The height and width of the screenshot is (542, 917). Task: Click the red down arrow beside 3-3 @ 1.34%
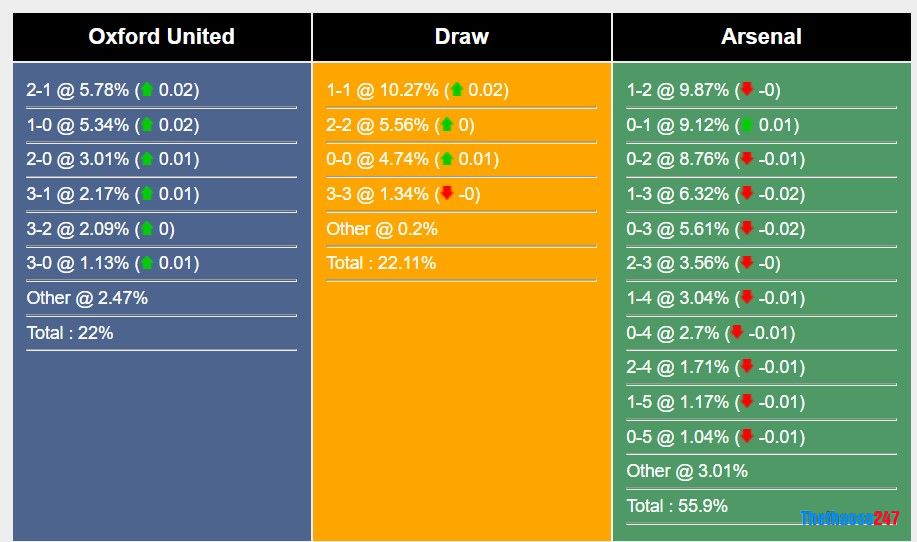[x=447, y=194]
